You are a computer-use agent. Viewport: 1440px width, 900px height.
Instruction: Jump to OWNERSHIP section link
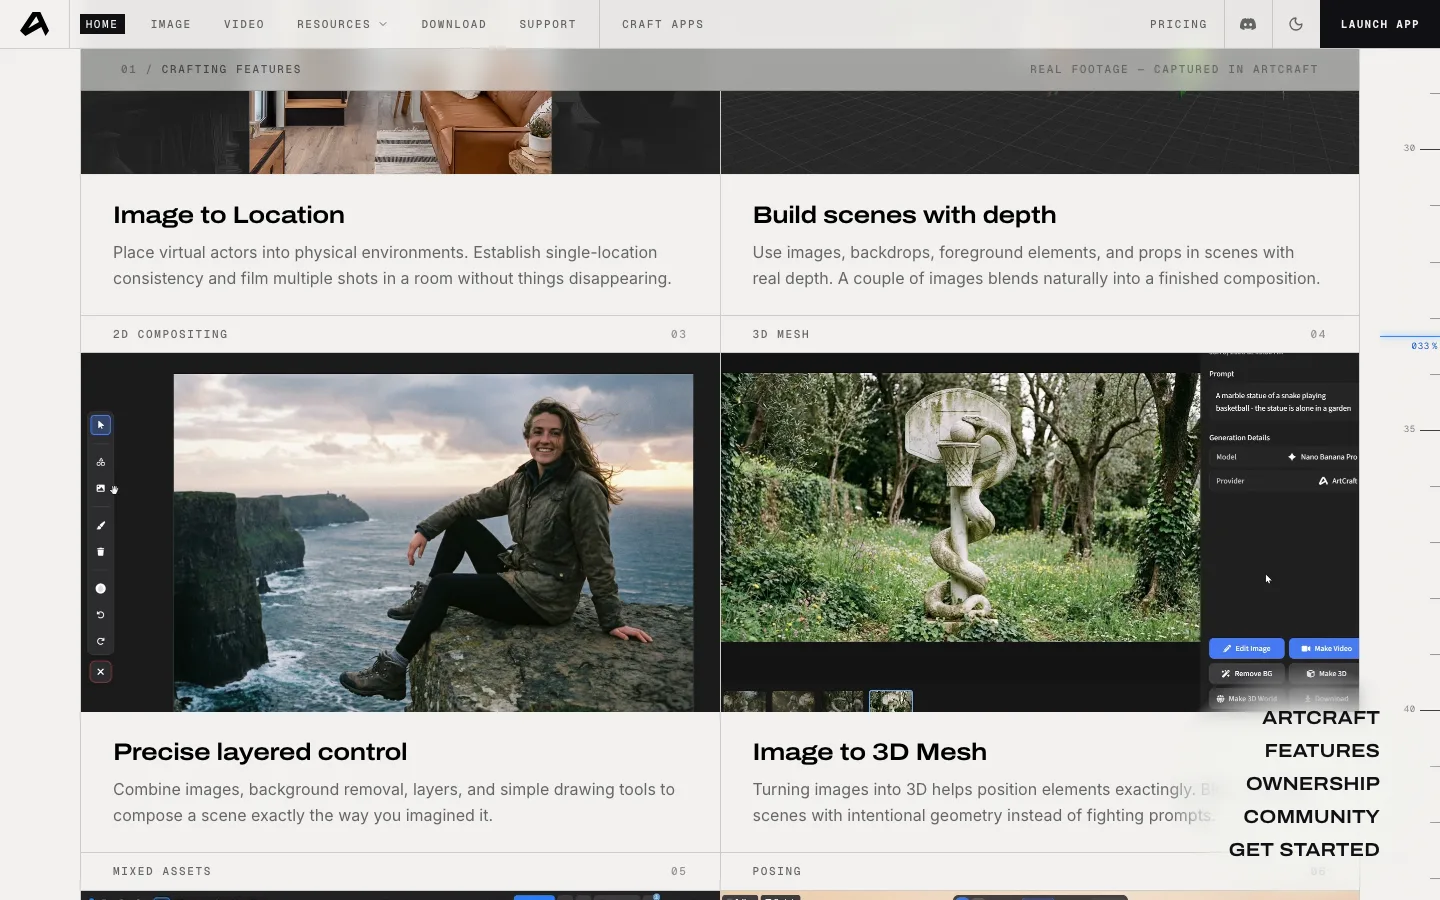[1313, 784]
